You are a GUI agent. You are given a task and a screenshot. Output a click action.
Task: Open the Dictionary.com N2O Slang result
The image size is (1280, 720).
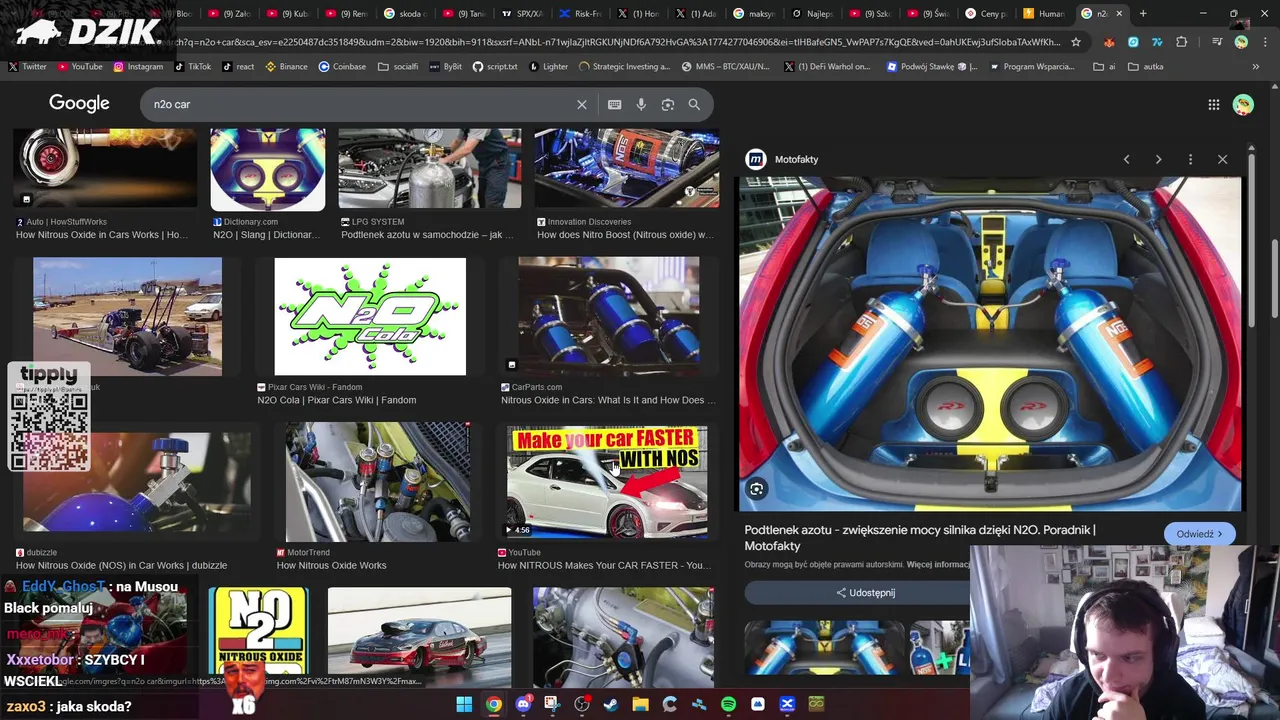(267, 169)
